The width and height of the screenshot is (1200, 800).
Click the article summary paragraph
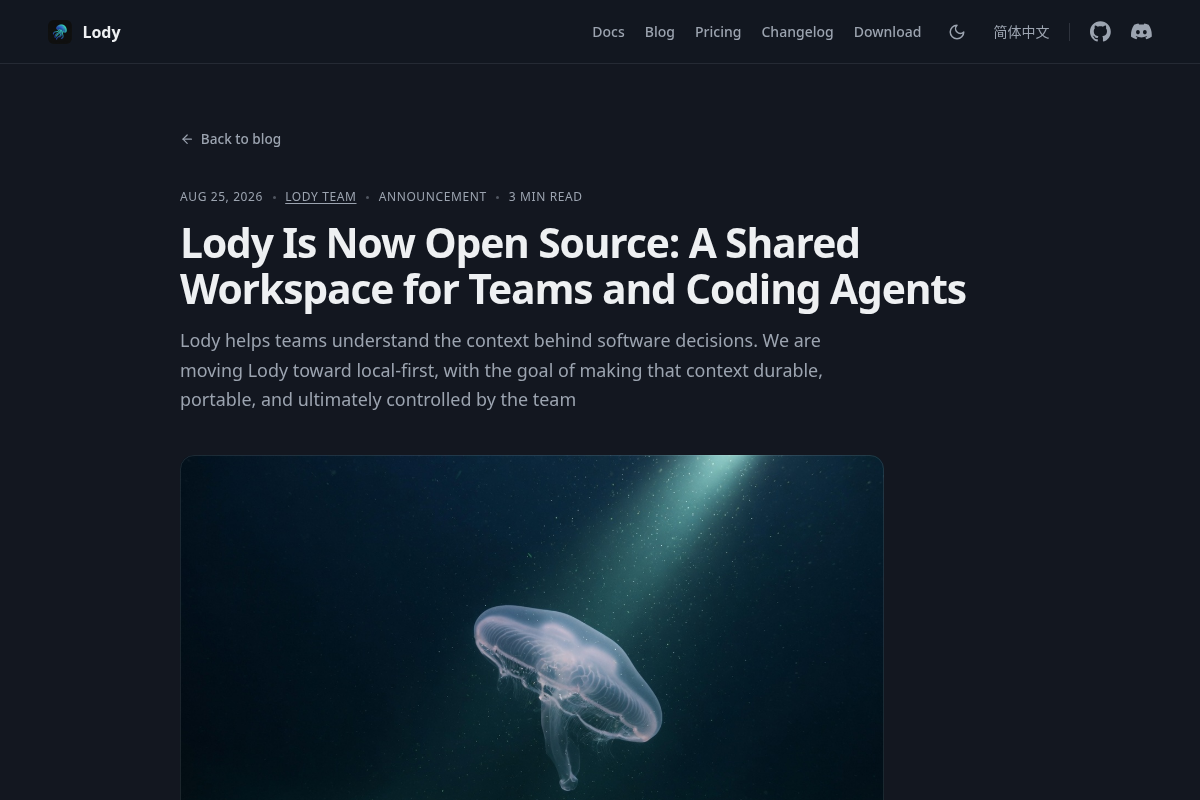pyautogui.click(x=501, y=370)
